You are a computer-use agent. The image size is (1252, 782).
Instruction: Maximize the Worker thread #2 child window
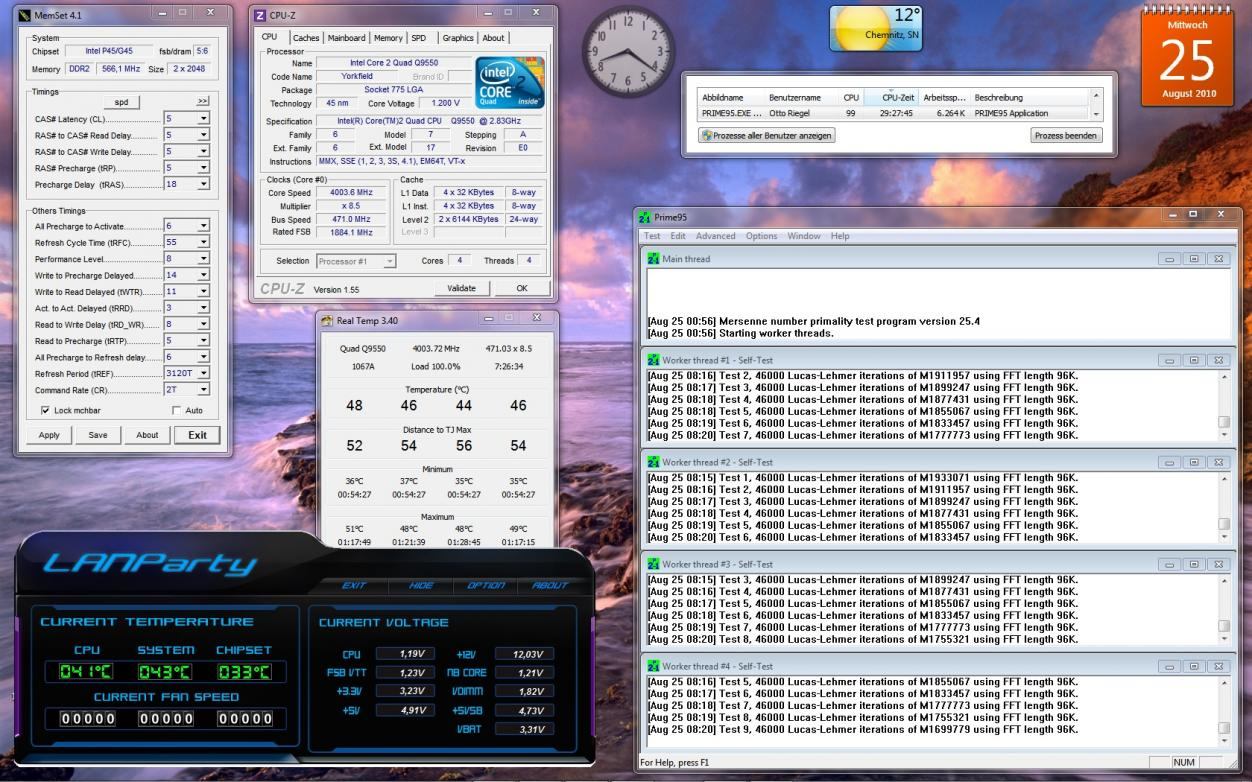coord(1192,462)
